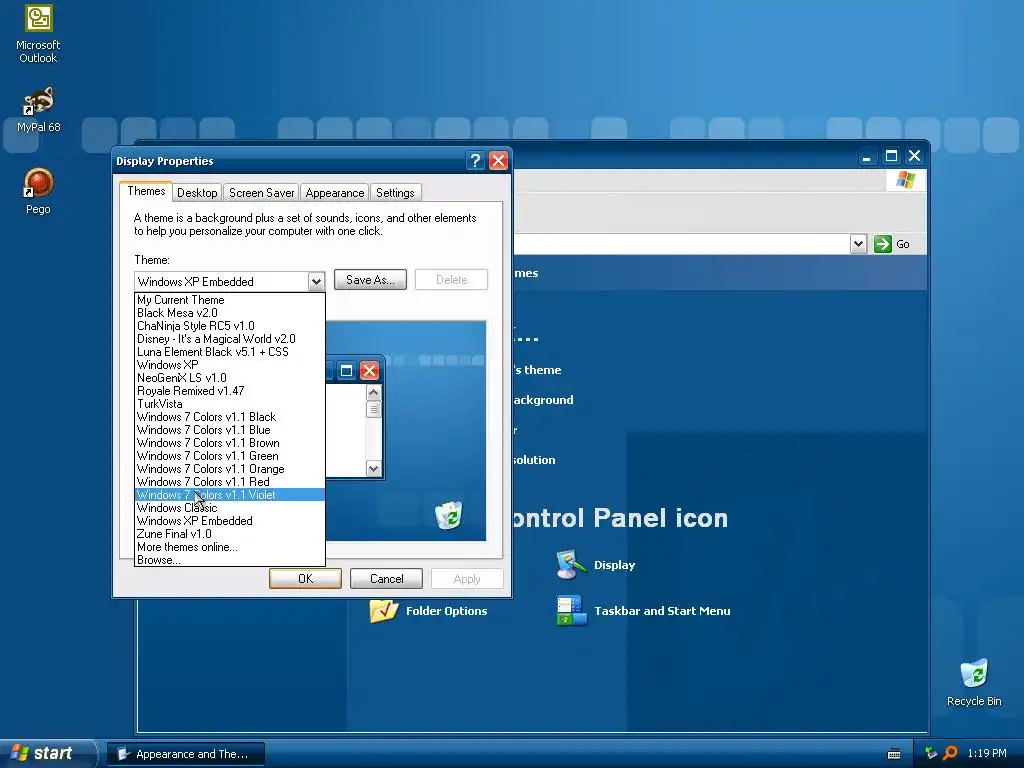The image size is (1024, 768).
Task: Pick Windows 7 Colors v1.1 Green
Action: coord(230,456)
